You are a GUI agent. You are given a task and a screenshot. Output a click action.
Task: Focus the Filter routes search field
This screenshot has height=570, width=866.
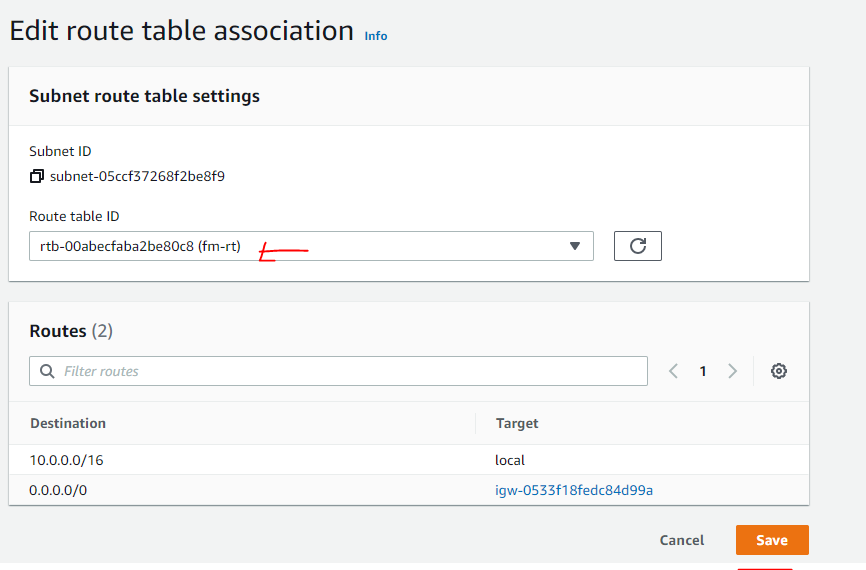(350, 371)
